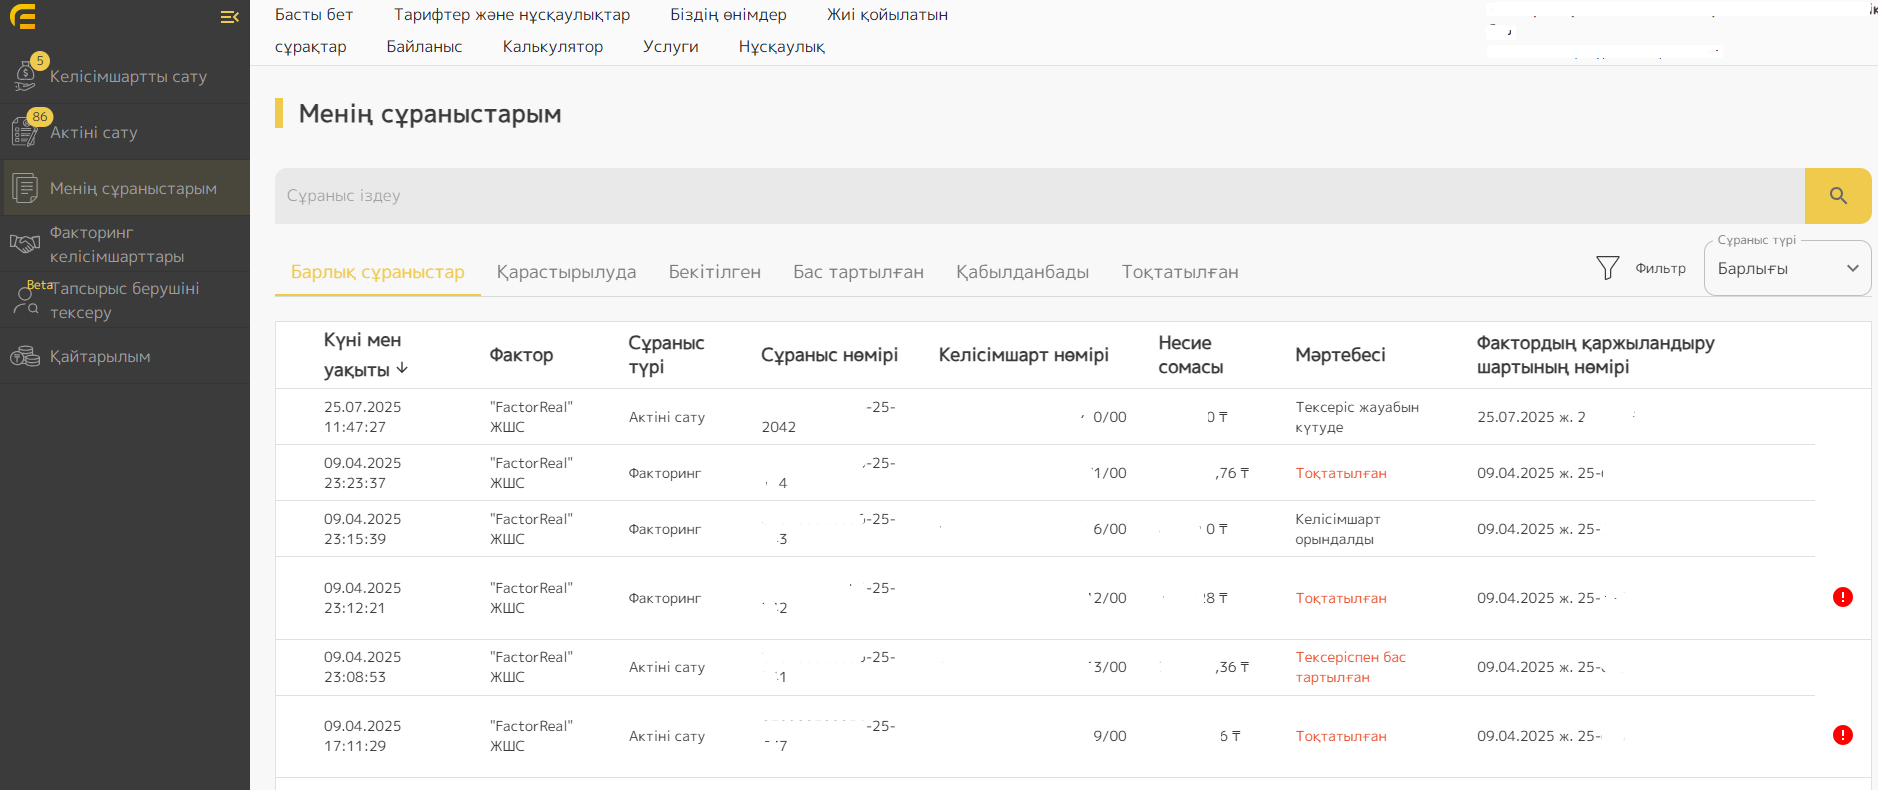The height and width of the screenshot is (790, 1878).
Task: Collapse the sidebar with the menu toggle icon
Action: click(229, 17)
